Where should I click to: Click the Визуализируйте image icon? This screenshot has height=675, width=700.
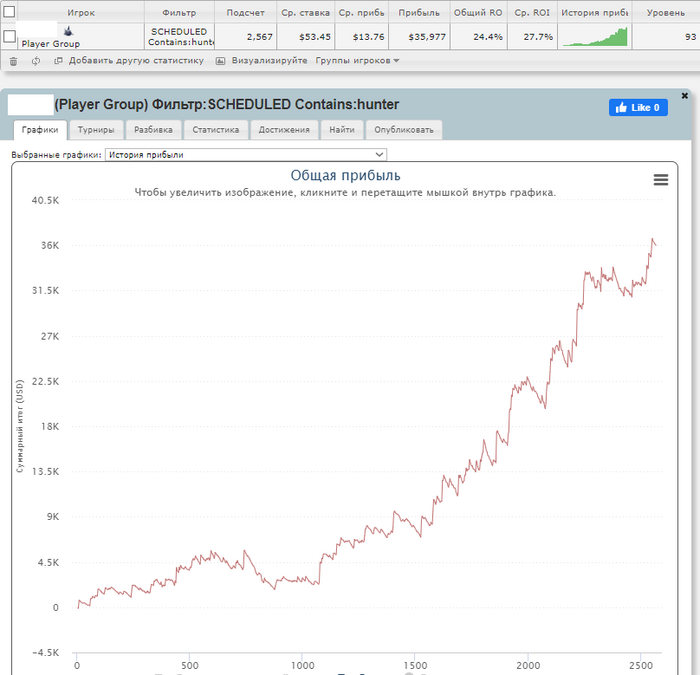click(220, 61)
